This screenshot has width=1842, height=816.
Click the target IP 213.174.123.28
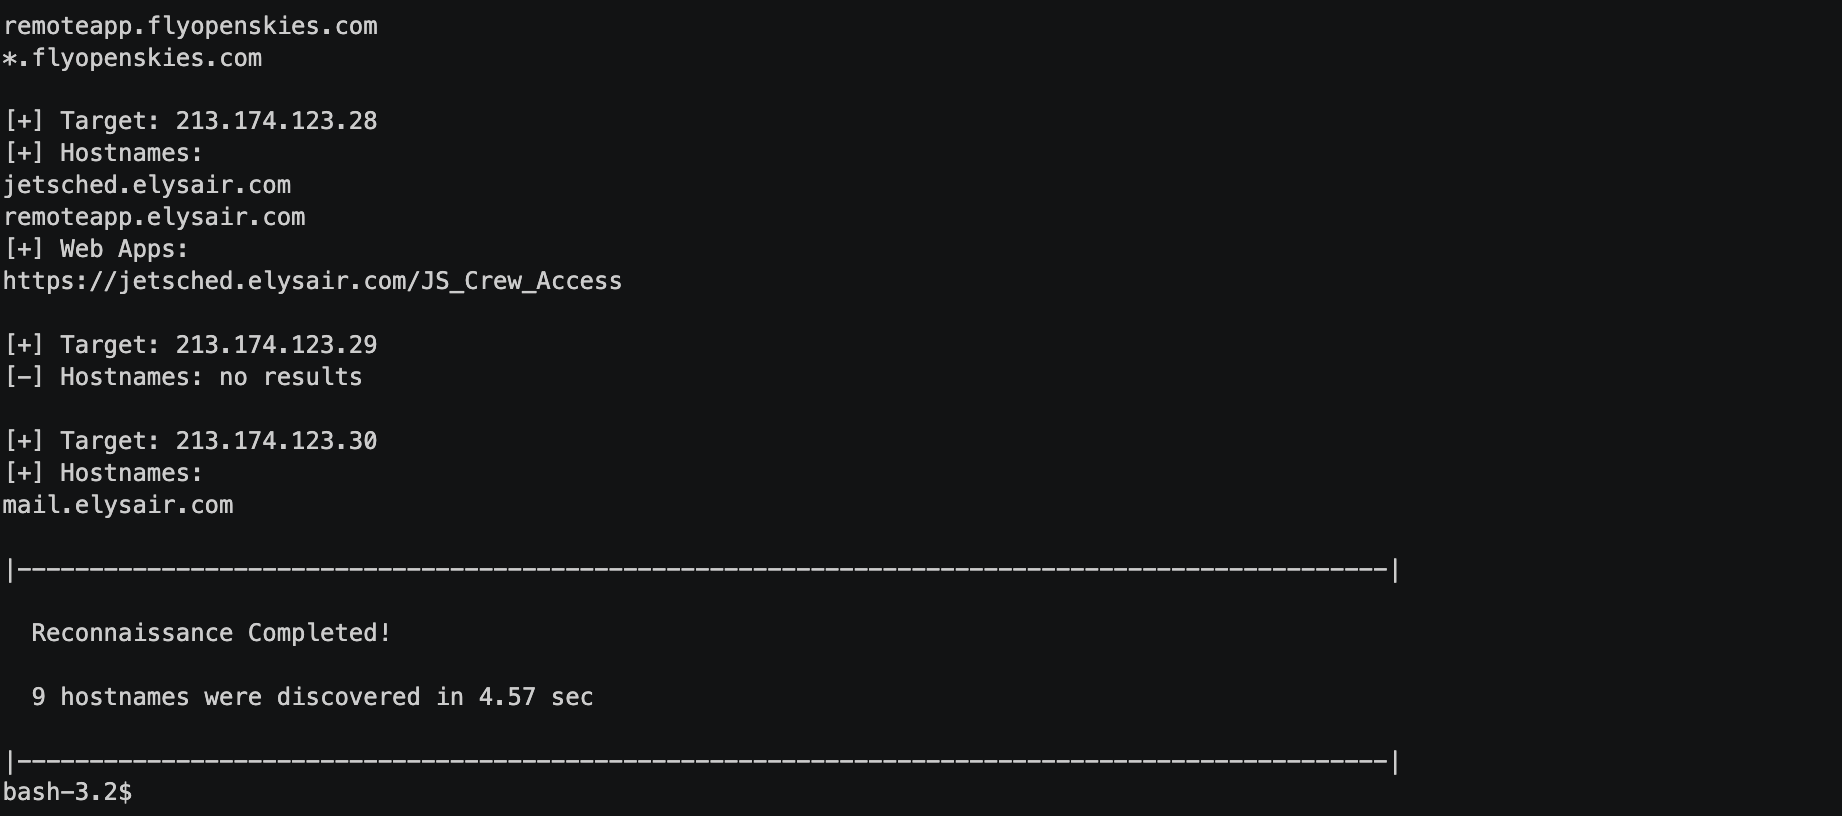click(276, 121)
